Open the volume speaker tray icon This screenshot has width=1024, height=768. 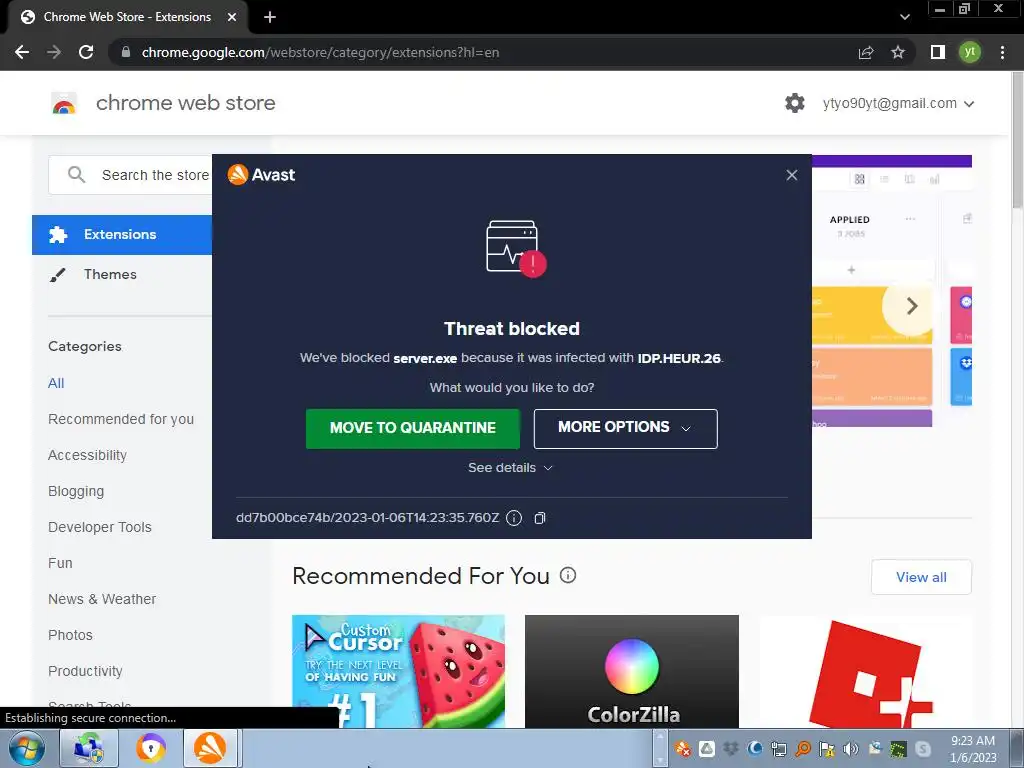[851, 749]
